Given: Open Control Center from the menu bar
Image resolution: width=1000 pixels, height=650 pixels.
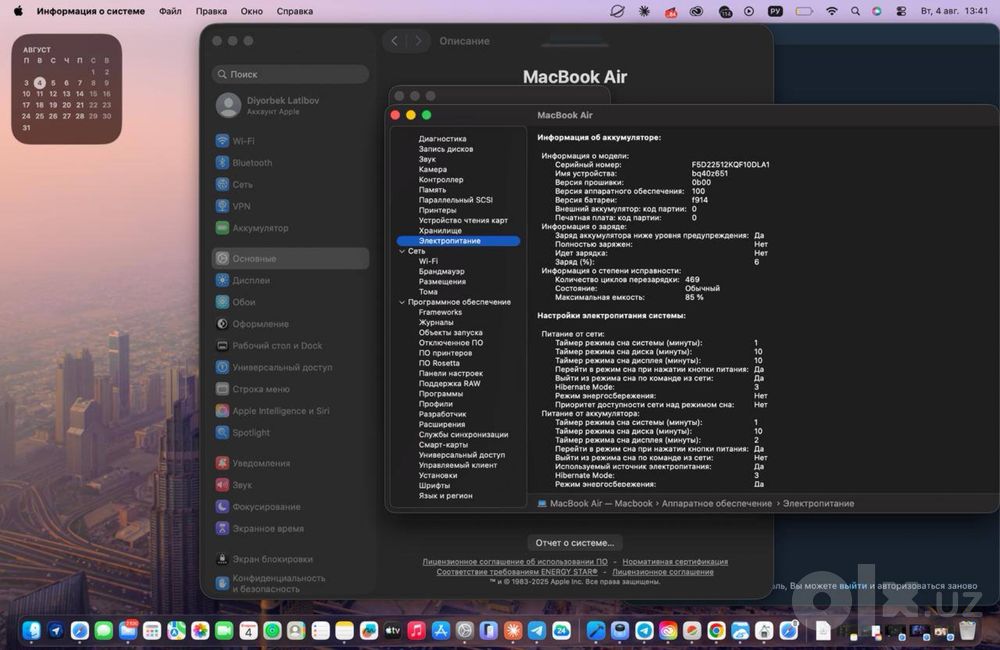Looking at the screenshot, I should [901, 11].
